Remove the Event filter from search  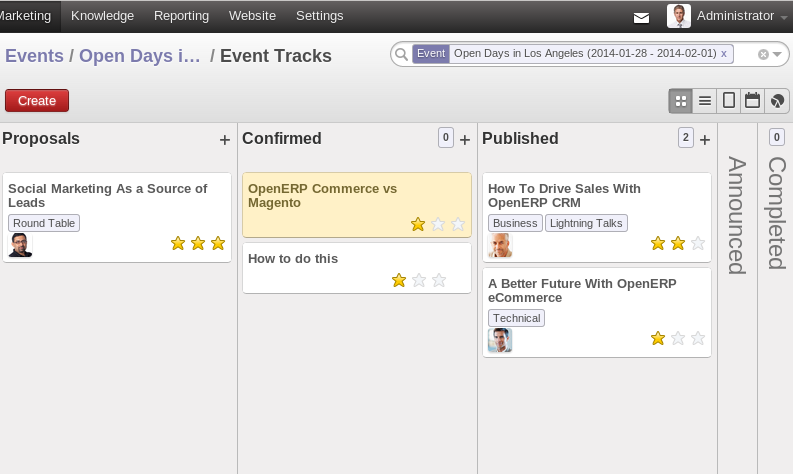[724, 54]
